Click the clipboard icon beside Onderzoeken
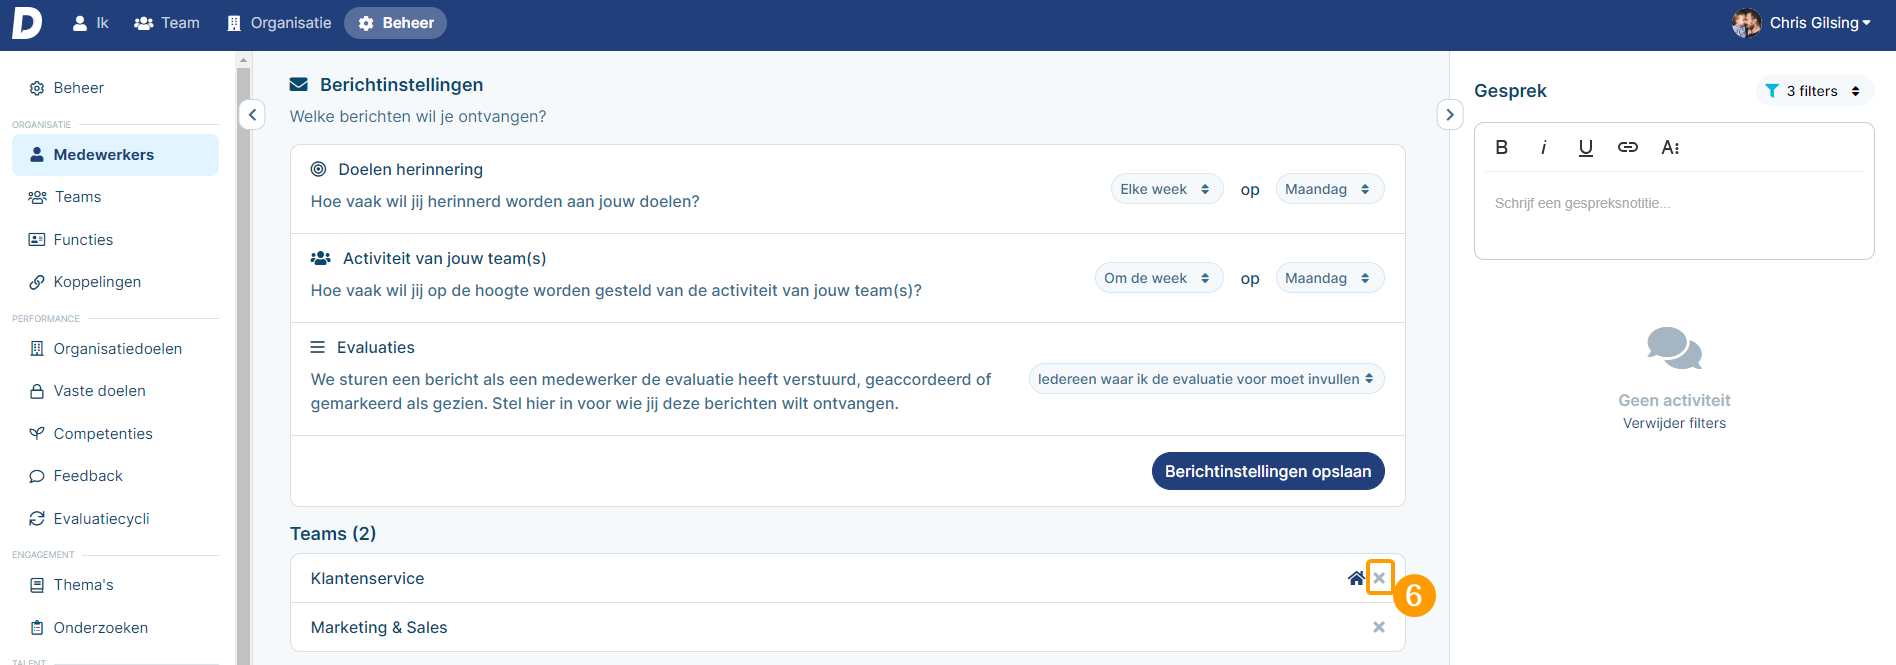 tap(37, 628)
